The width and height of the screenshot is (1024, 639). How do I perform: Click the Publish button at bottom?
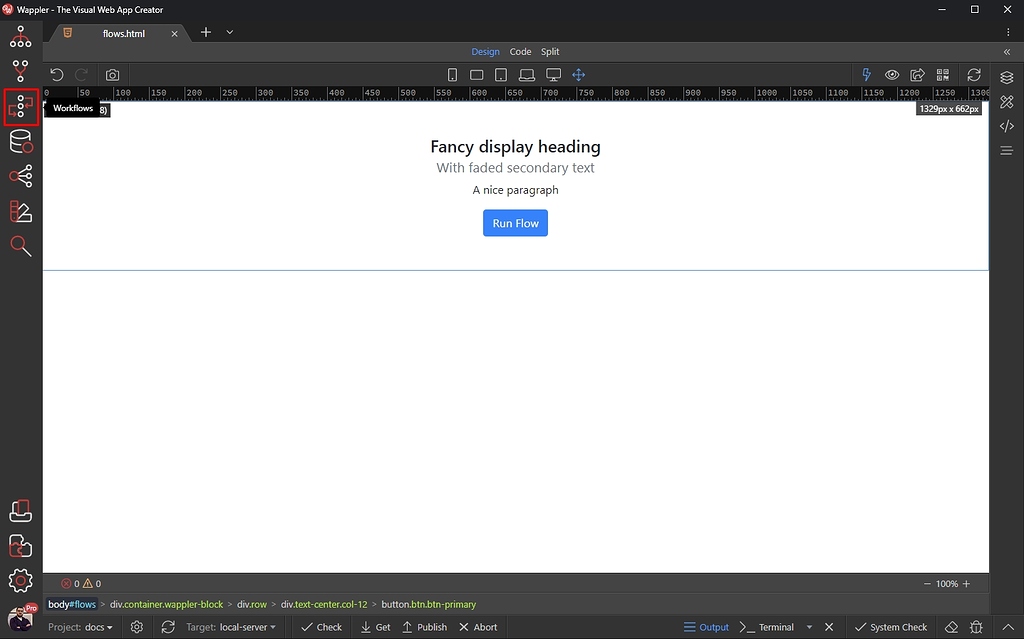click(424, 627)
